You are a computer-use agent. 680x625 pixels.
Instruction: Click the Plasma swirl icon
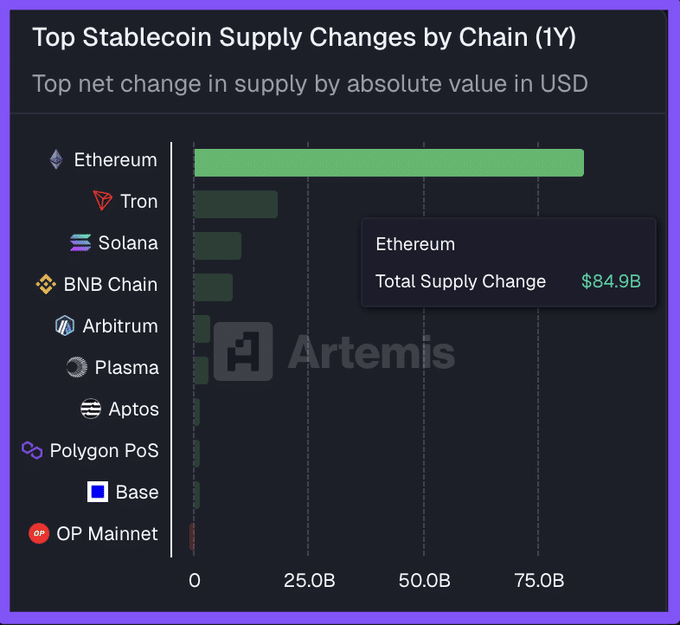[77, 368]
